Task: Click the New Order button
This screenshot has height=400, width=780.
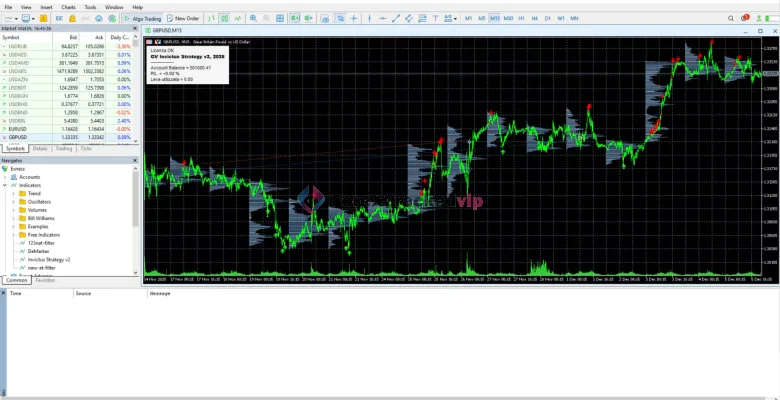Action: 183,18
